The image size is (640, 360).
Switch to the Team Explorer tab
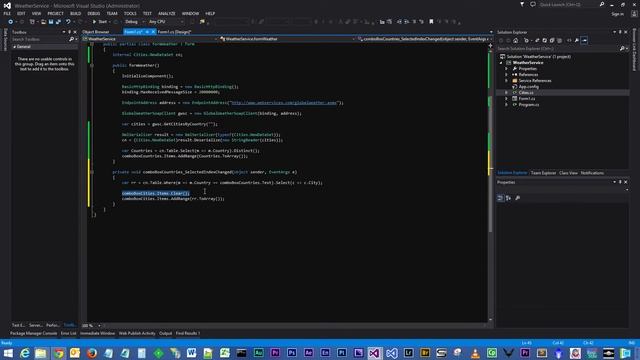[543, 173]
